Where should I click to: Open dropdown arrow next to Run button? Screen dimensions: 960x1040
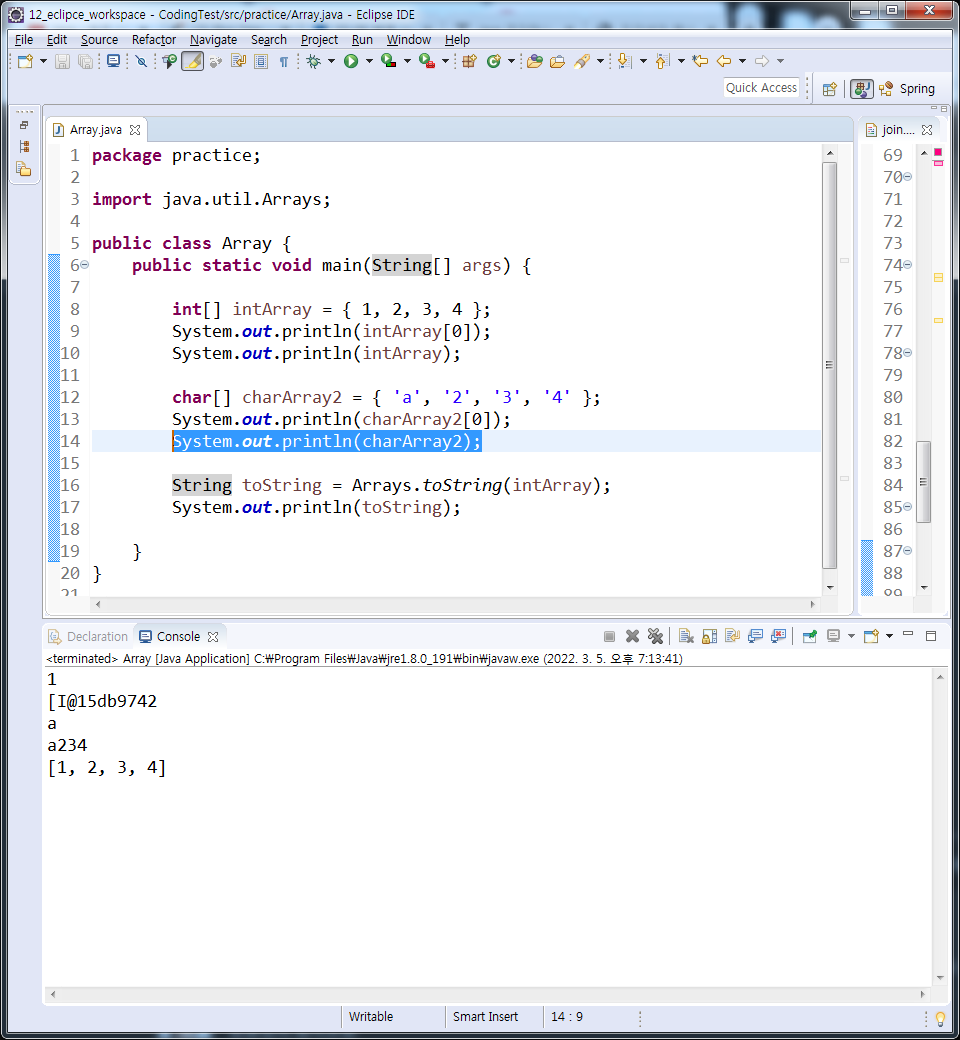(x=369, y=62)
